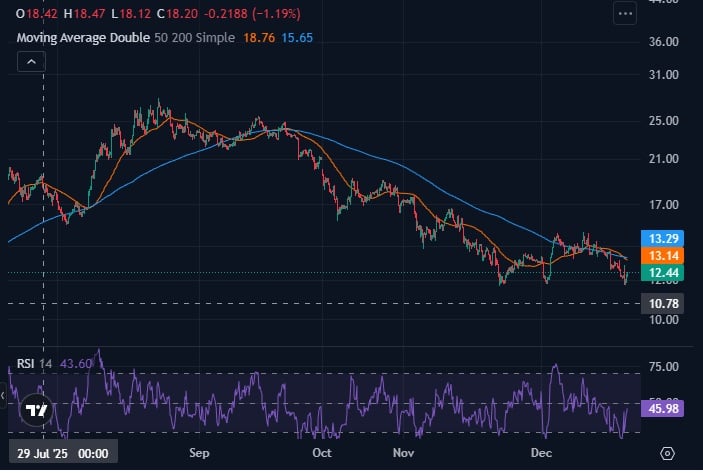Screen dimensions: 703x473
Task: Click the left-edge panel arrow
Action: click(4, 397)
